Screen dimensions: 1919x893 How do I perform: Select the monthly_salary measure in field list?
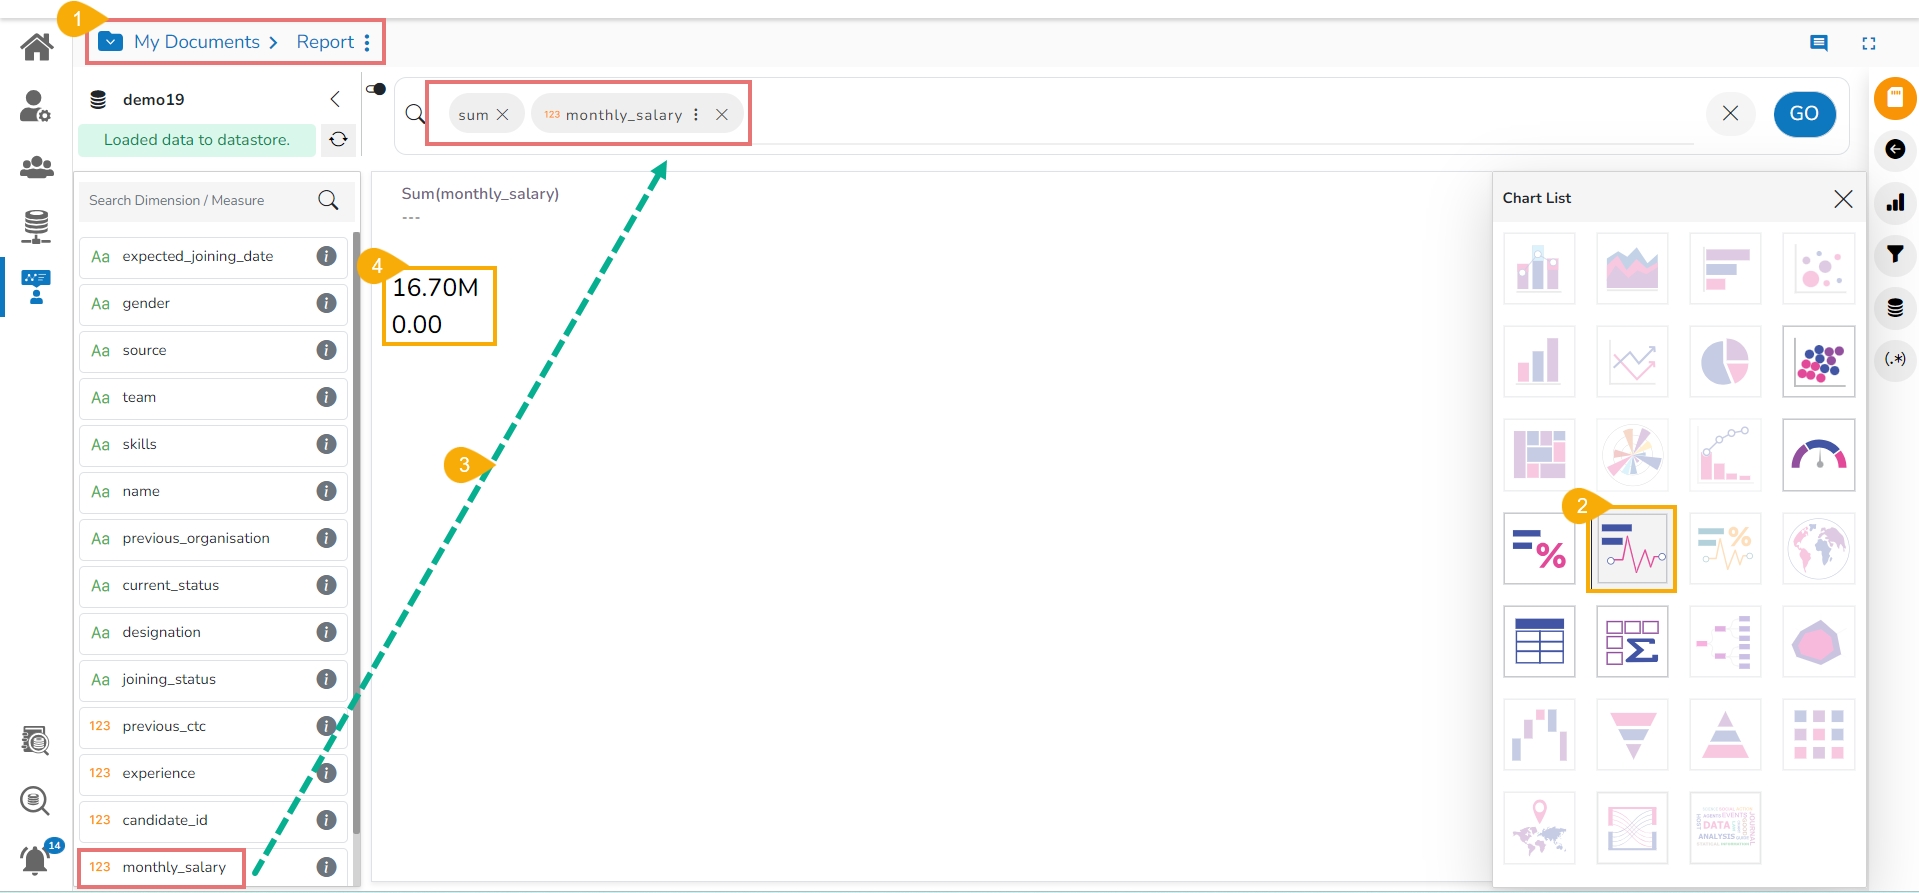(213, 867)
